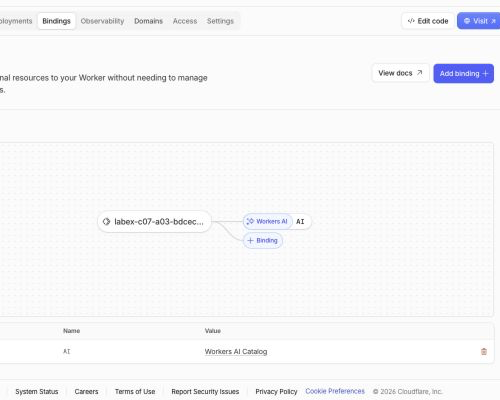Select the Settings tab
The height and width of the screenshot is (400, 500).
[x=220, y=21]
